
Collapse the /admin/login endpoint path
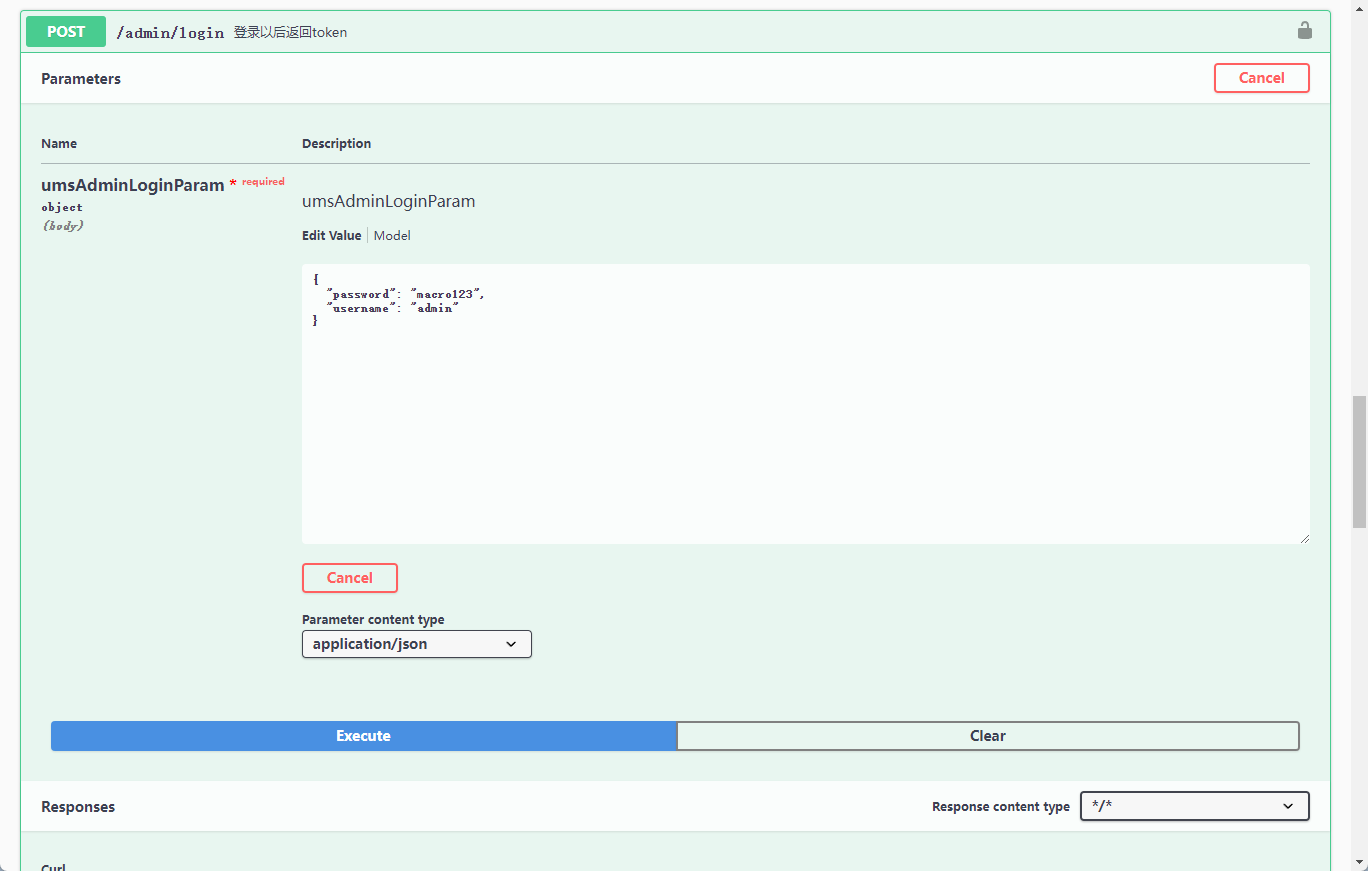point(170,32)
